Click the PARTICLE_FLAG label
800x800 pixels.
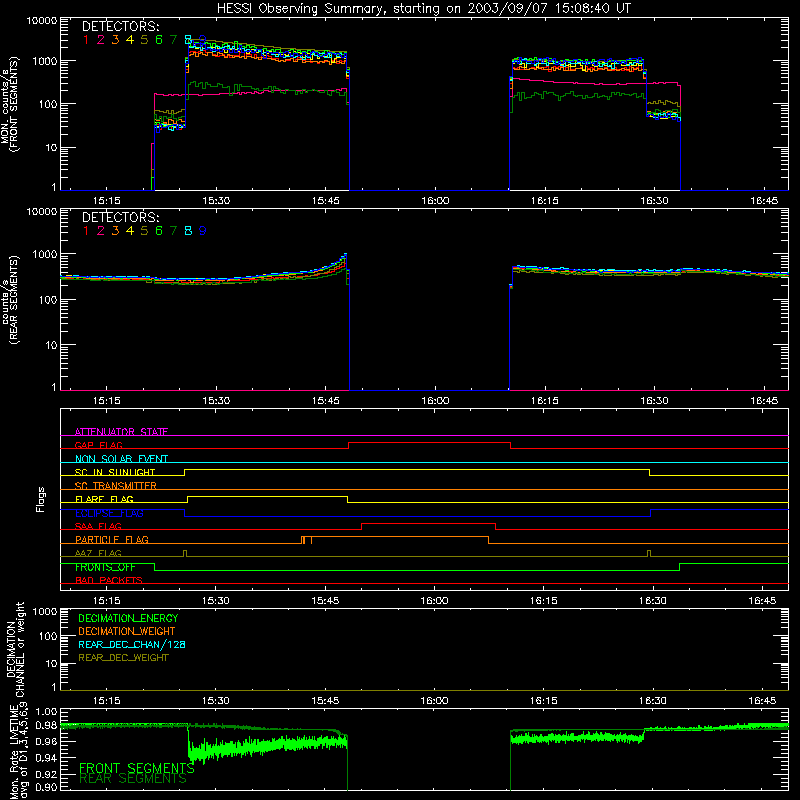click(112, 540)
